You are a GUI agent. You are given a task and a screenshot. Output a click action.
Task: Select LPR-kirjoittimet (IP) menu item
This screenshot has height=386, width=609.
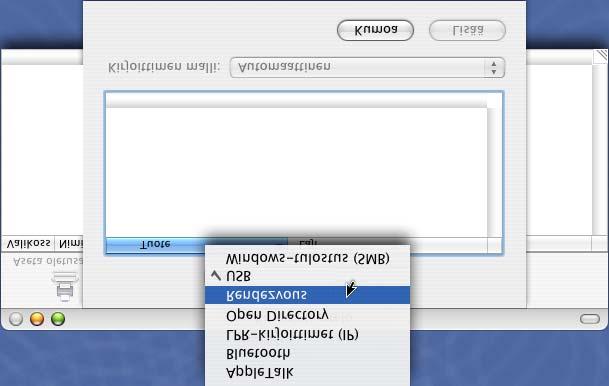point(307,334)
